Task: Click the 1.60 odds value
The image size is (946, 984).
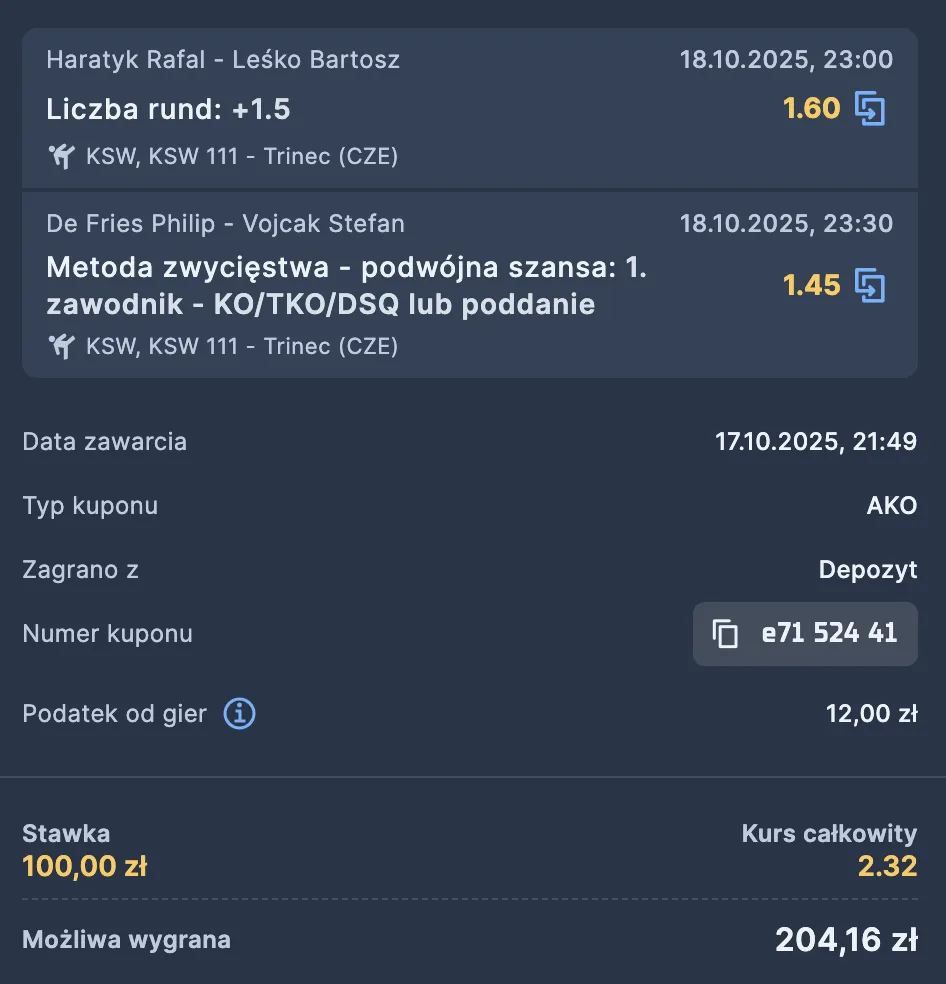Action: [x=811, y=108]
